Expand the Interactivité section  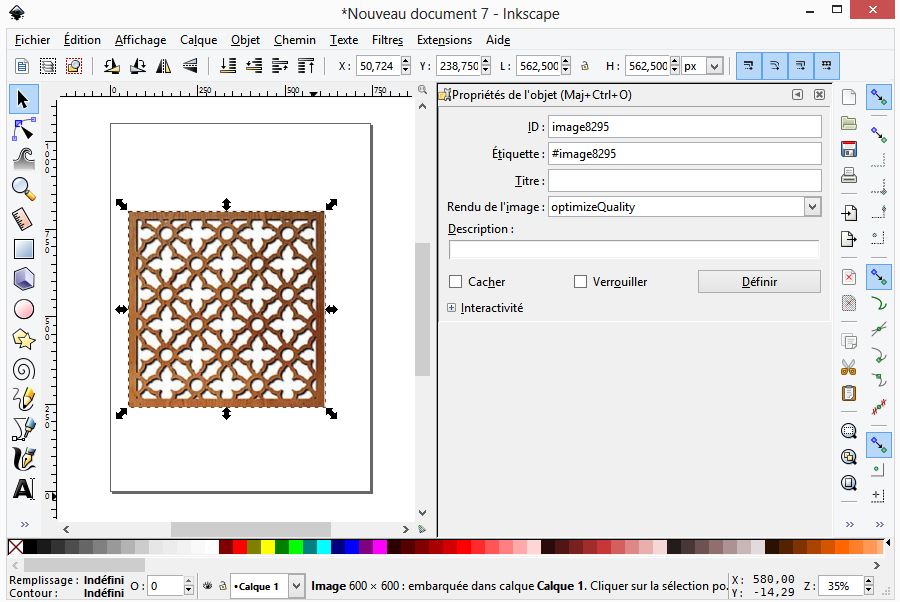coord(452,308)
